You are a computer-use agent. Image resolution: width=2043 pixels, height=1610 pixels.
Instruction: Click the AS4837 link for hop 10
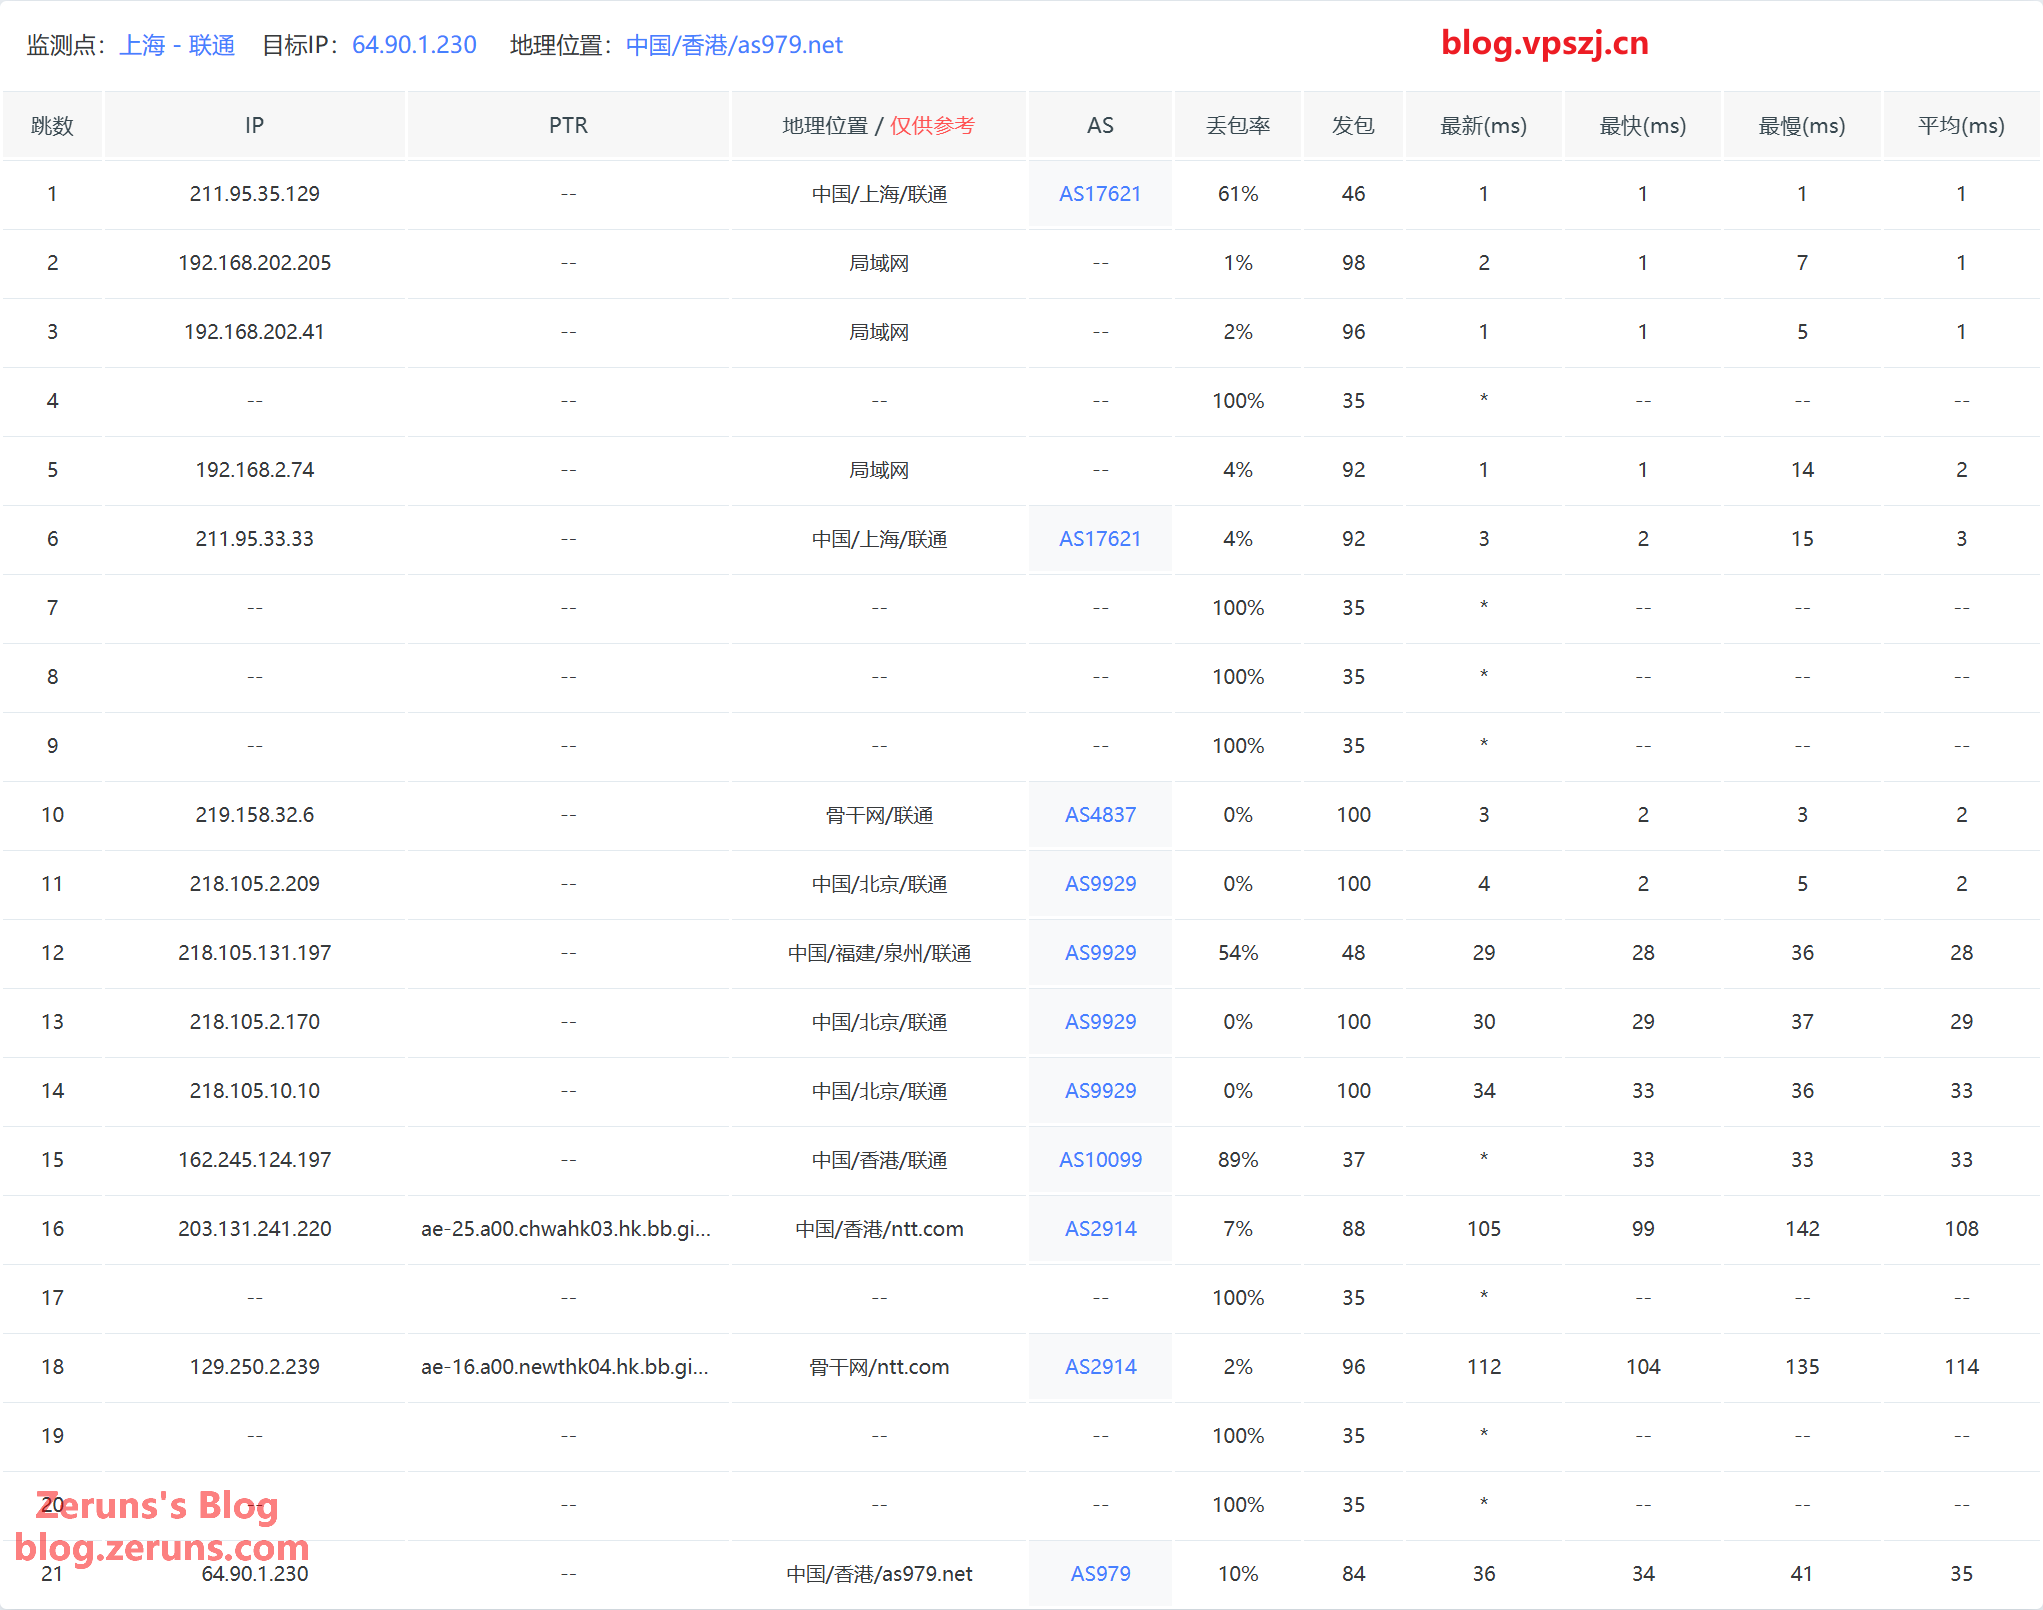pos(1099,815)
